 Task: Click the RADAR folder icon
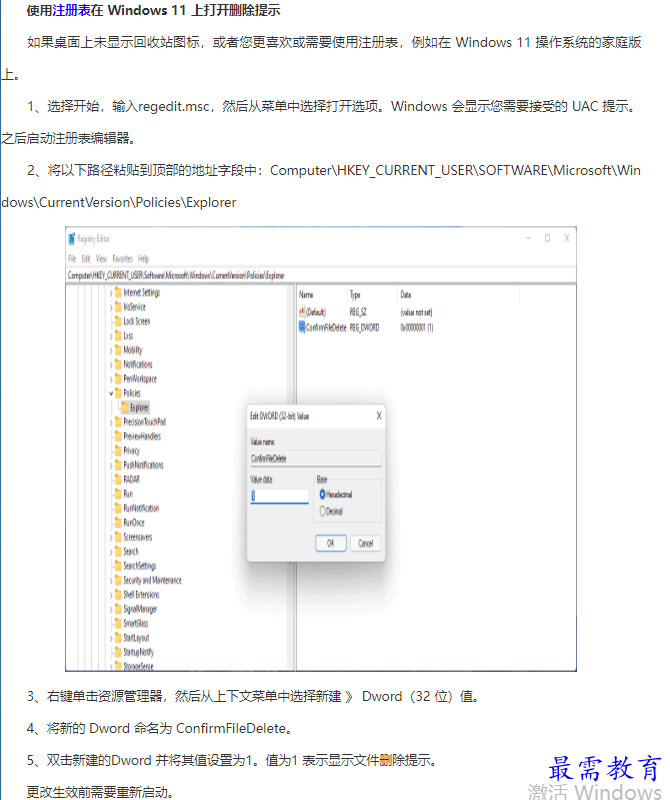pyautogui.click(x=118, y=479)
